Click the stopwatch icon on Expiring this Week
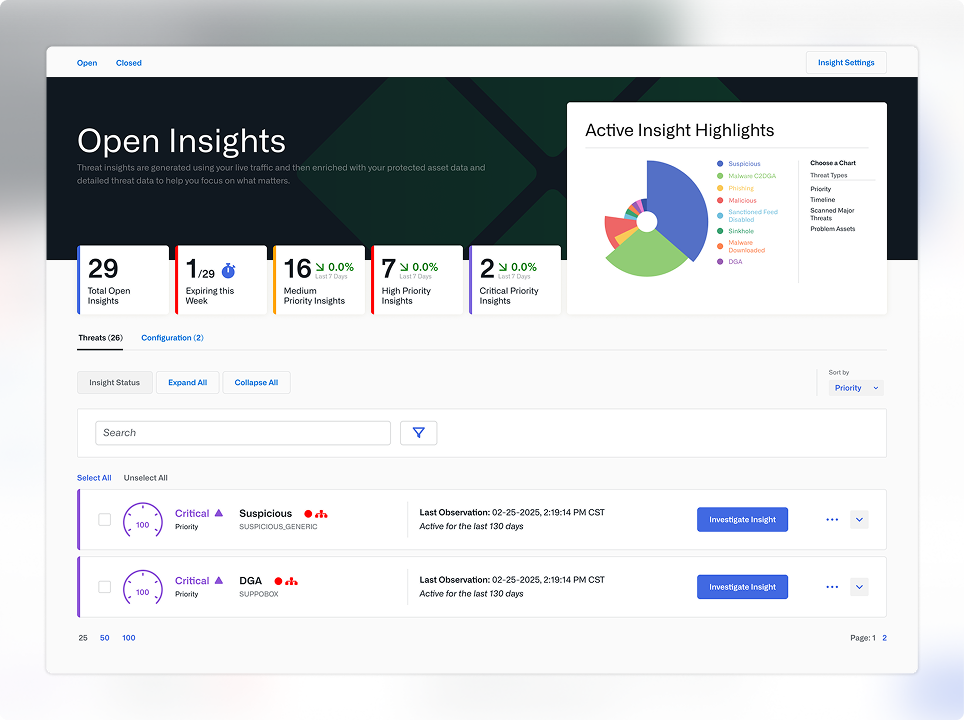 pyautogui.click(x=228, y=271)
